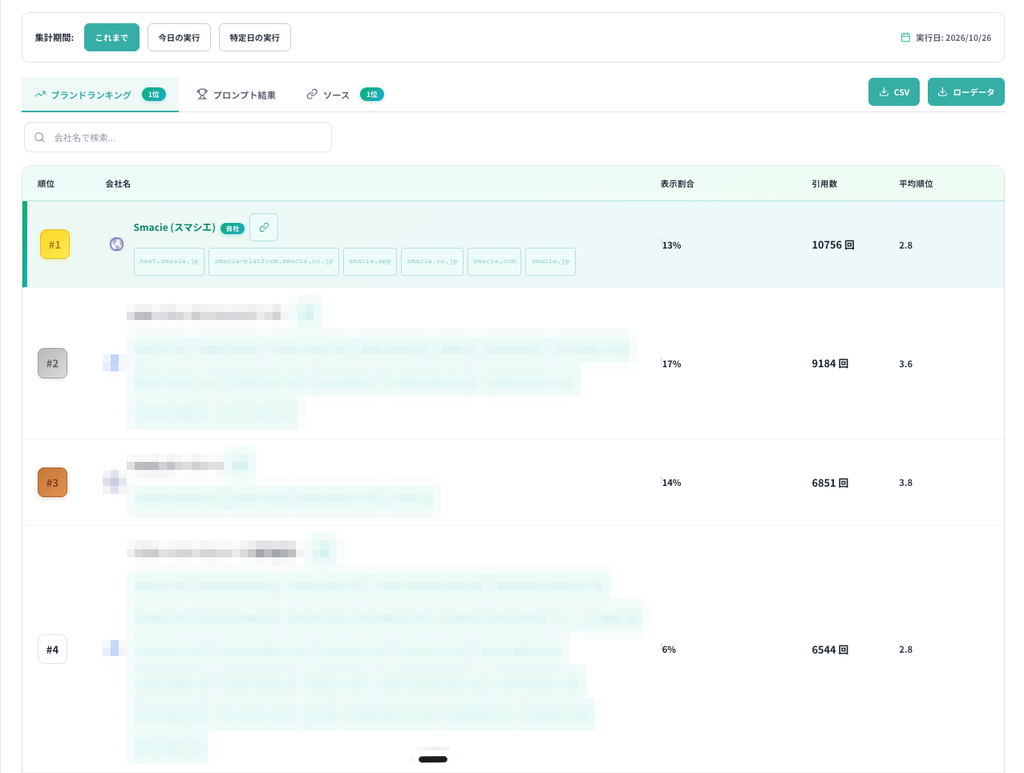Click the globe icon in the Smacie row
The width and height of the screenshot is (1024, 773).
[x=116, y=244]
